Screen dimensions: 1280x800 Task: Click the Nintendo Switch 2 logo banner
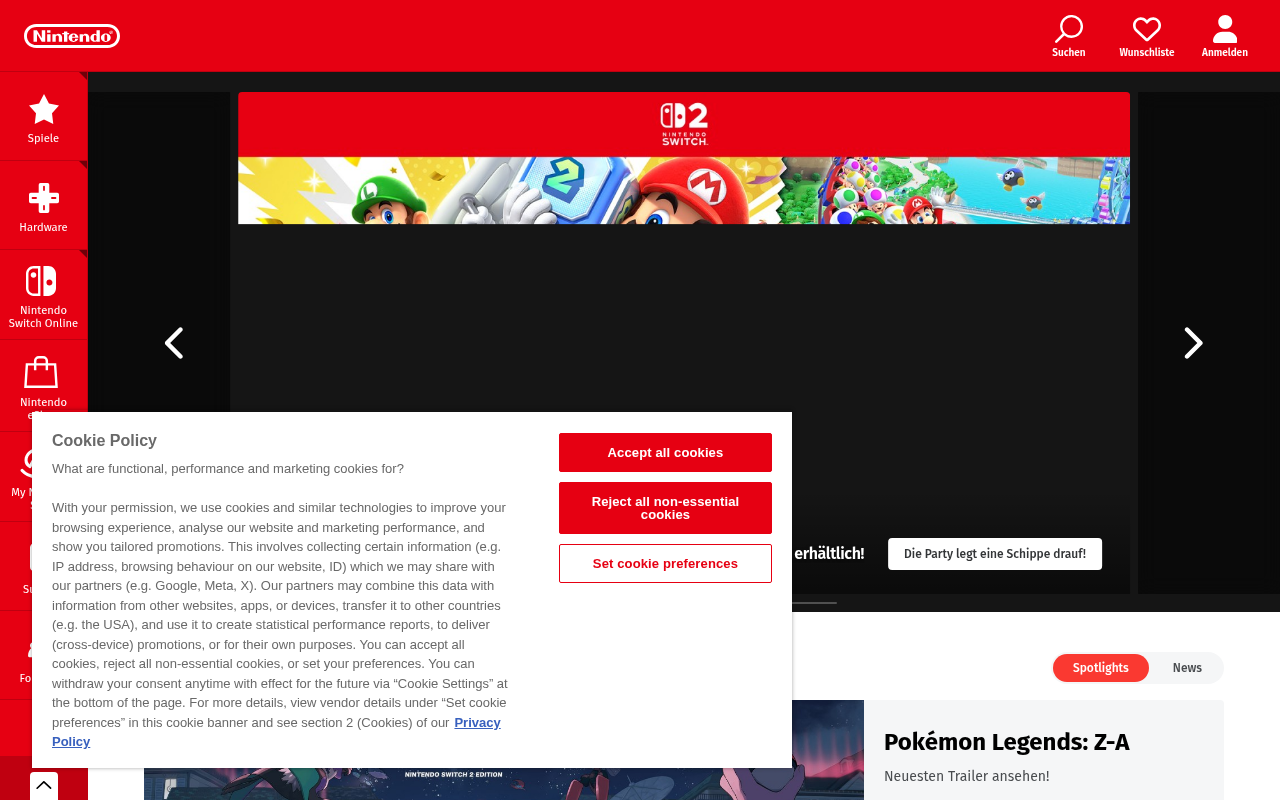(684, 124)
